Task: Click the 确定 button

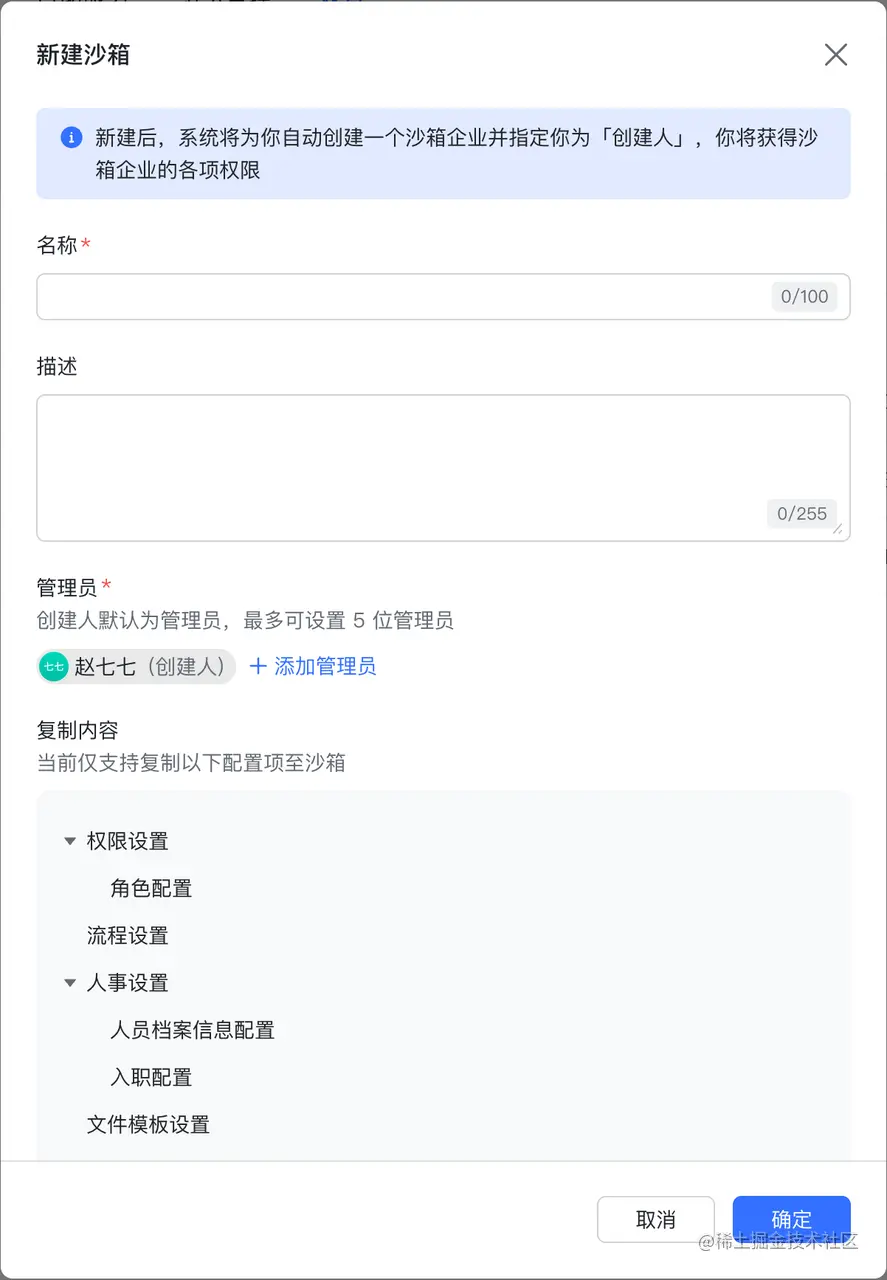Action: pos(791,1219)
